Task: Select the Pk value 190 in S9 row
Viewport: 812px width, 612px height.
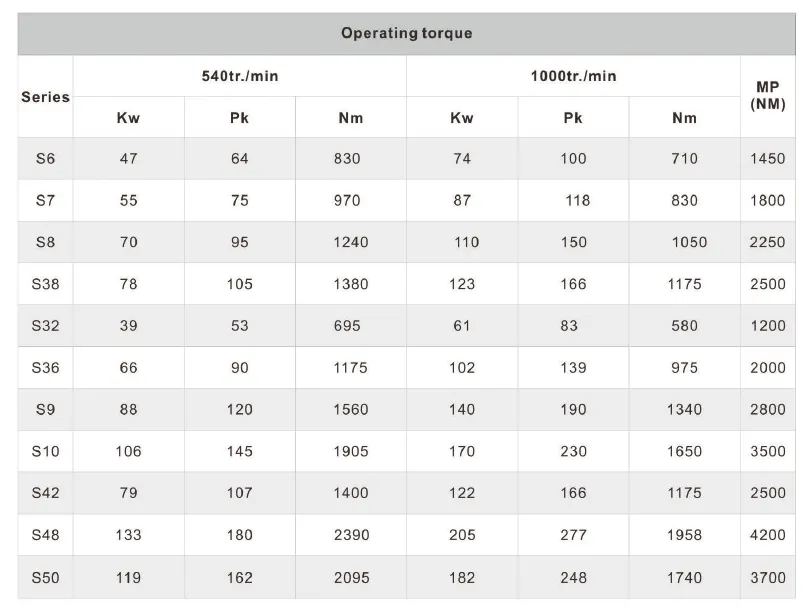Action: tap(573, 410)
